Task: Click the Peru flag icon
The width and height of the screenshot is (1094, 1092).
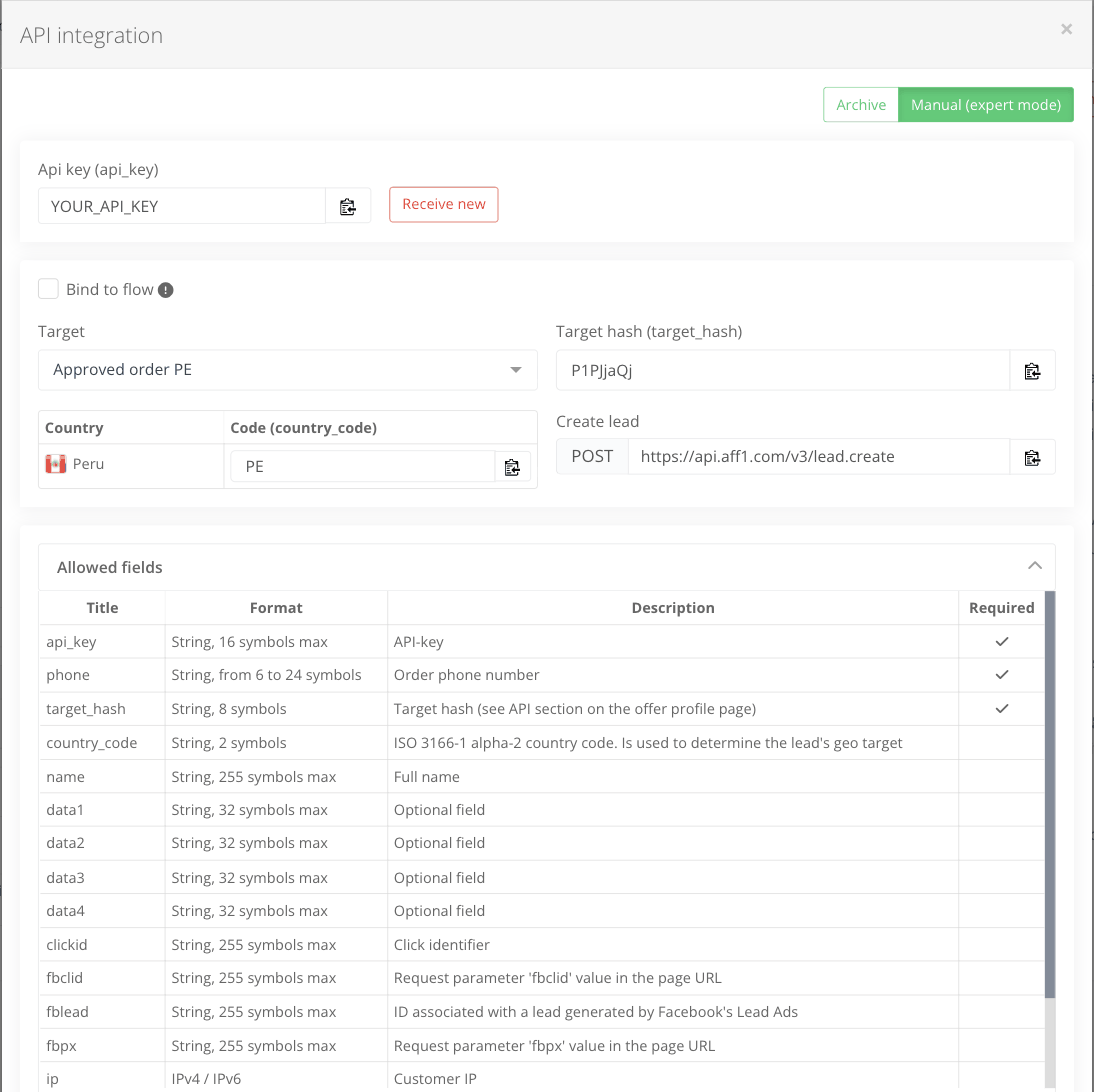Action: tap(55, 464)
